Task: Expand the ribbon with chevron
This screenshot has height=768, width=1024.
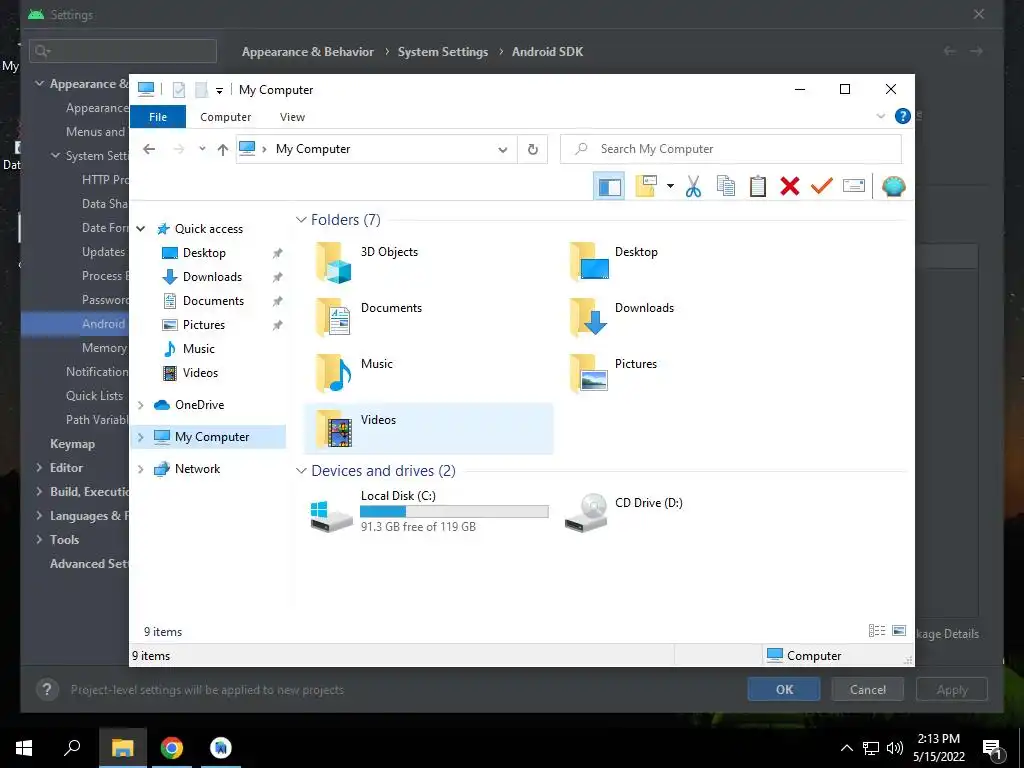Action: 880,116
